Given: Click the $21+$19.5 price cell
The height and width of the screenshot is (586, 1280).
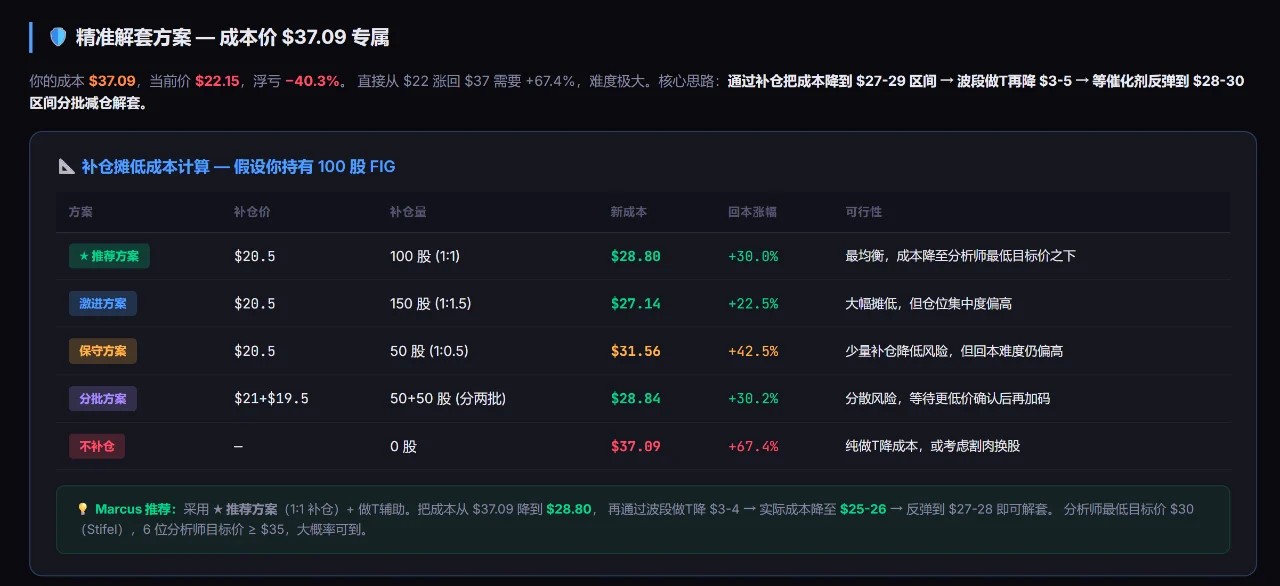Looking at the screenshot, I should [x=271, y=398].
